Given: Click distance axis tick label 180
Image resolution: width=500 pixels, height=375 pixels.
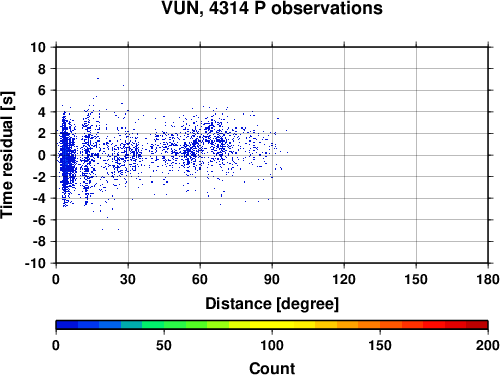Looking at the screenshot, I should [488, 279].
